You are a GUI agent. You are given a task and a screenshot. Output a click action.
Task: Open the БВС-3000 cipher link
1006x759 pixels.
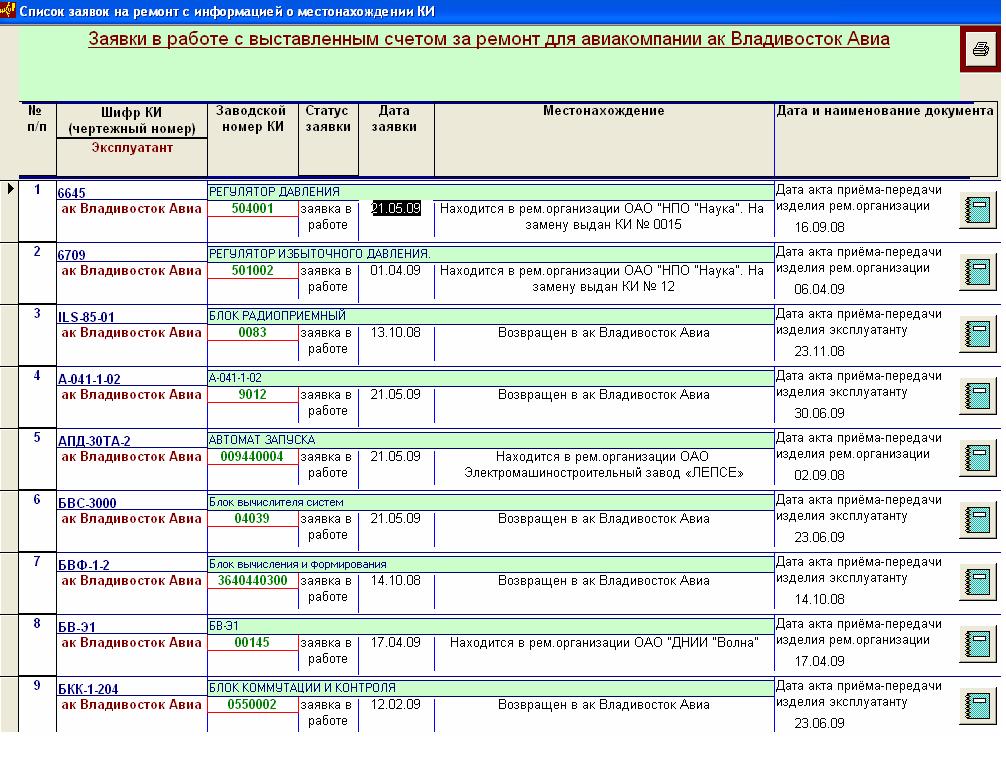tap(87, 503)
